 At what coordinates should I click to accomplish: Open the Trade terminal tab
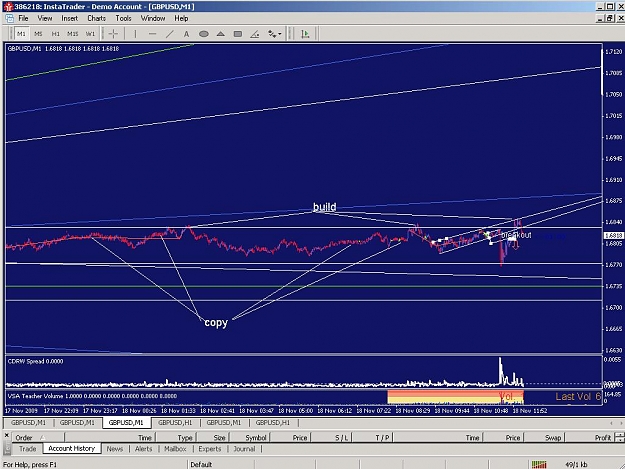(x=28, y=449)
